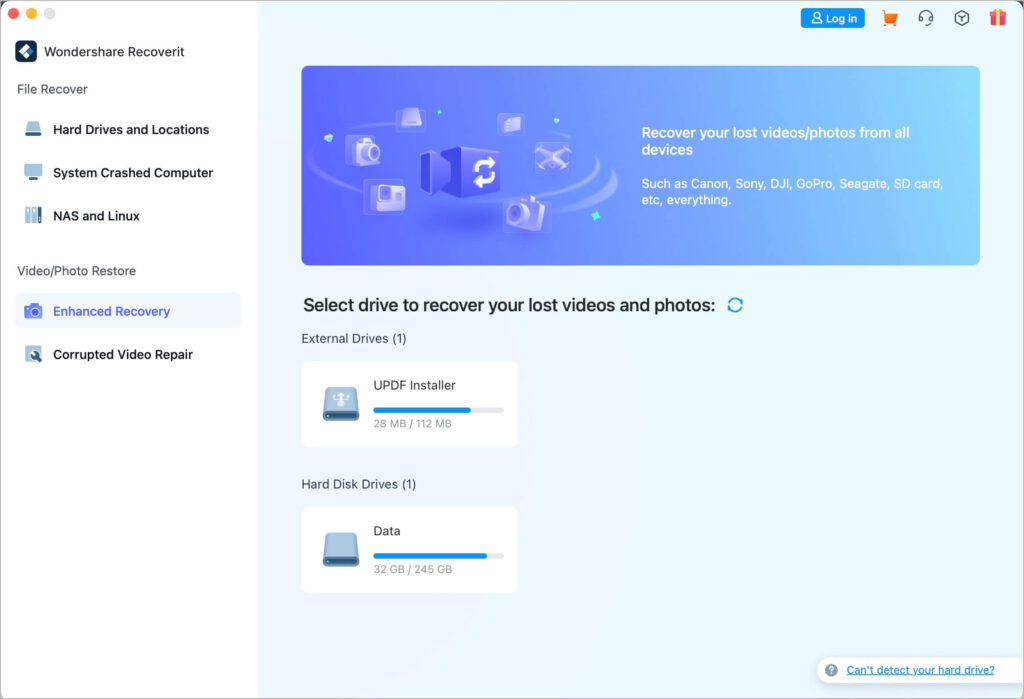This screenshot has height=699, width=1024.
Task: Click the UPDF Installer usage bar
Action: [440, 409]
